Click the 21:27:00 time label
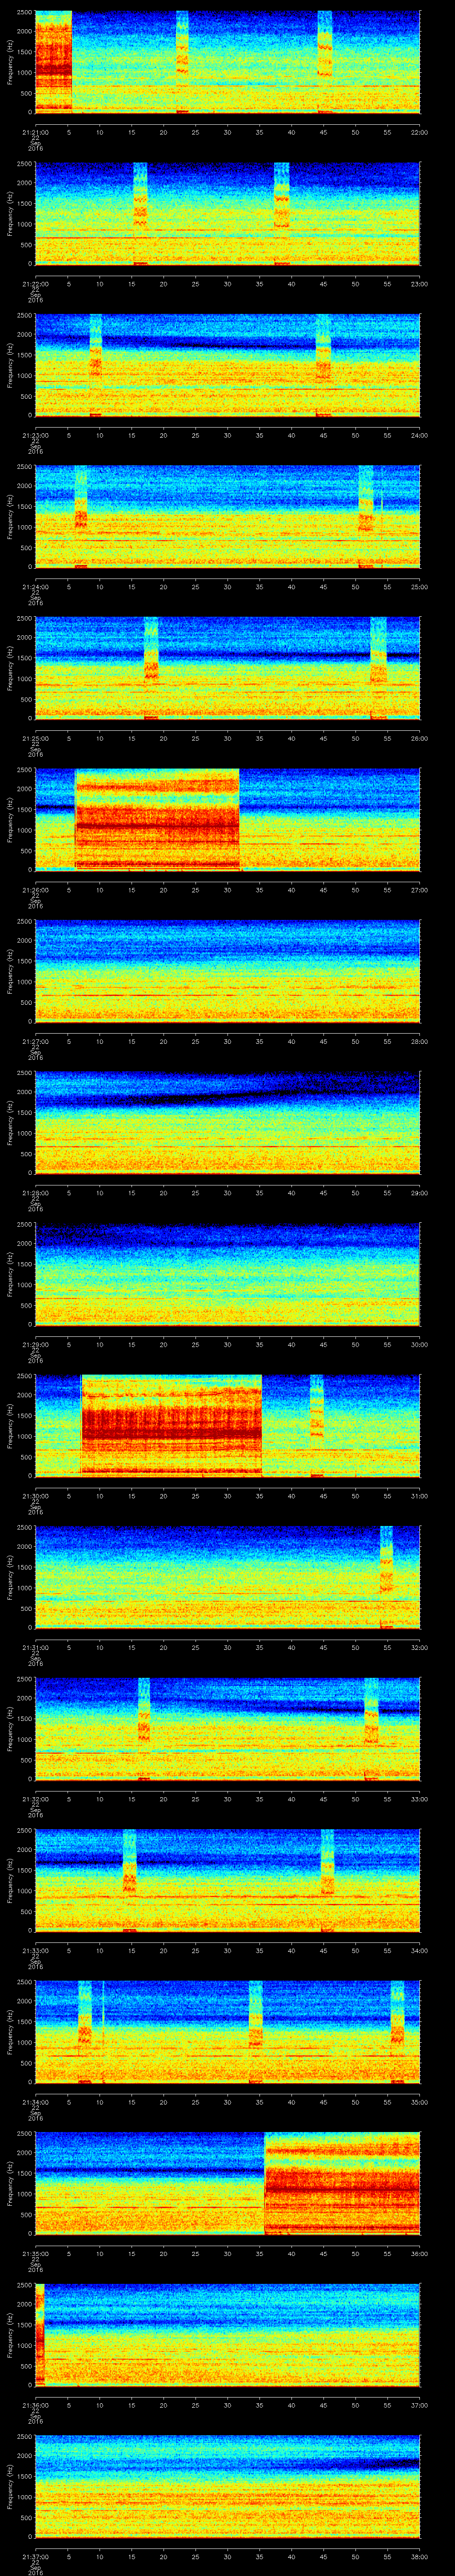Image resolution: width=455 pixels, height=2576 pixels. 35,1041
